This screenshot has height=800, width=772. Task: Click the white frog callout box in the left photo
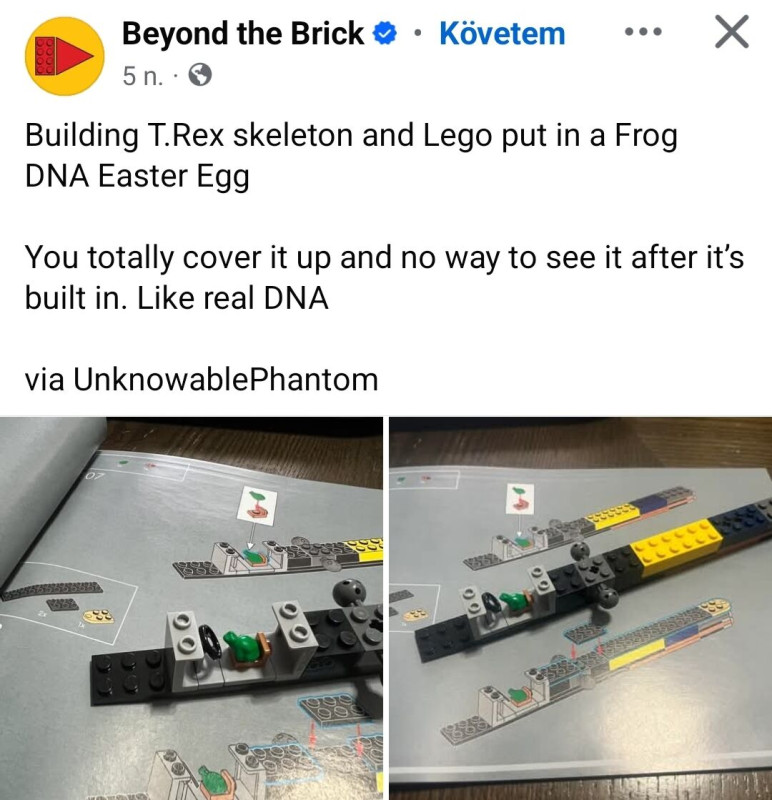pos(257,504)
